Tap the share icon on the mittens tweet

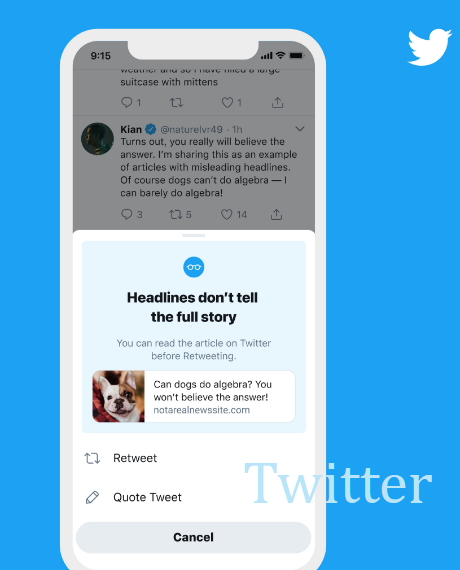point(277,103)
